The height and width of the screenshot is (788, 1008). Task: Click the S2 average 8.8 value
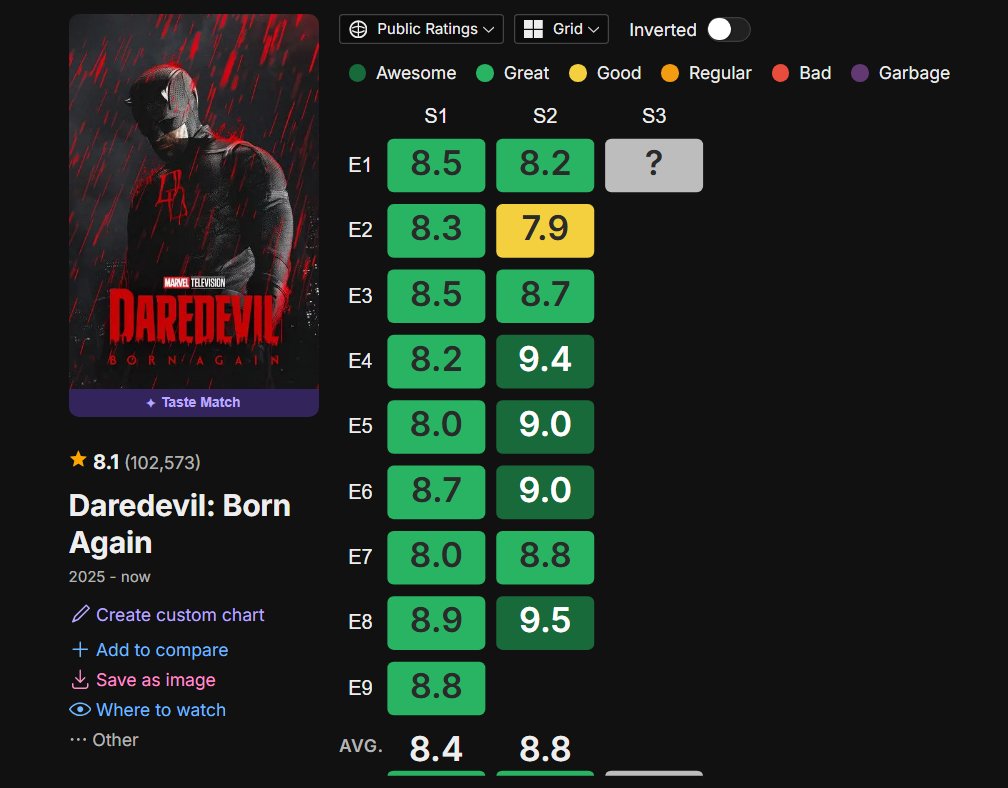[545, 749]
